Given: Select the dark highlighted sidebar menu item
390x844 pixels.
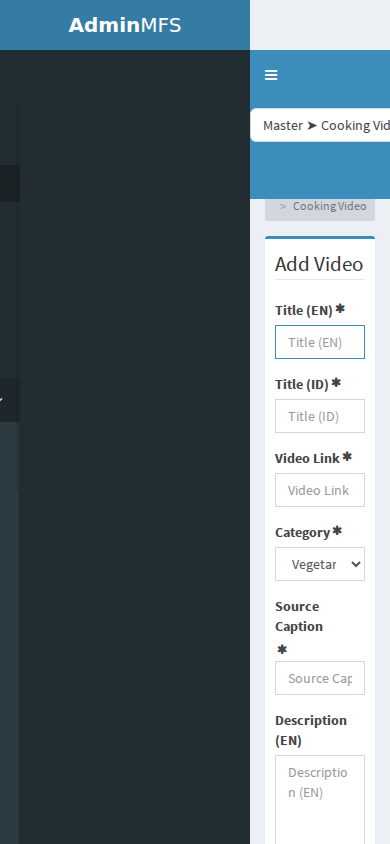Looking at the screenshot, I should pos(10,184).
